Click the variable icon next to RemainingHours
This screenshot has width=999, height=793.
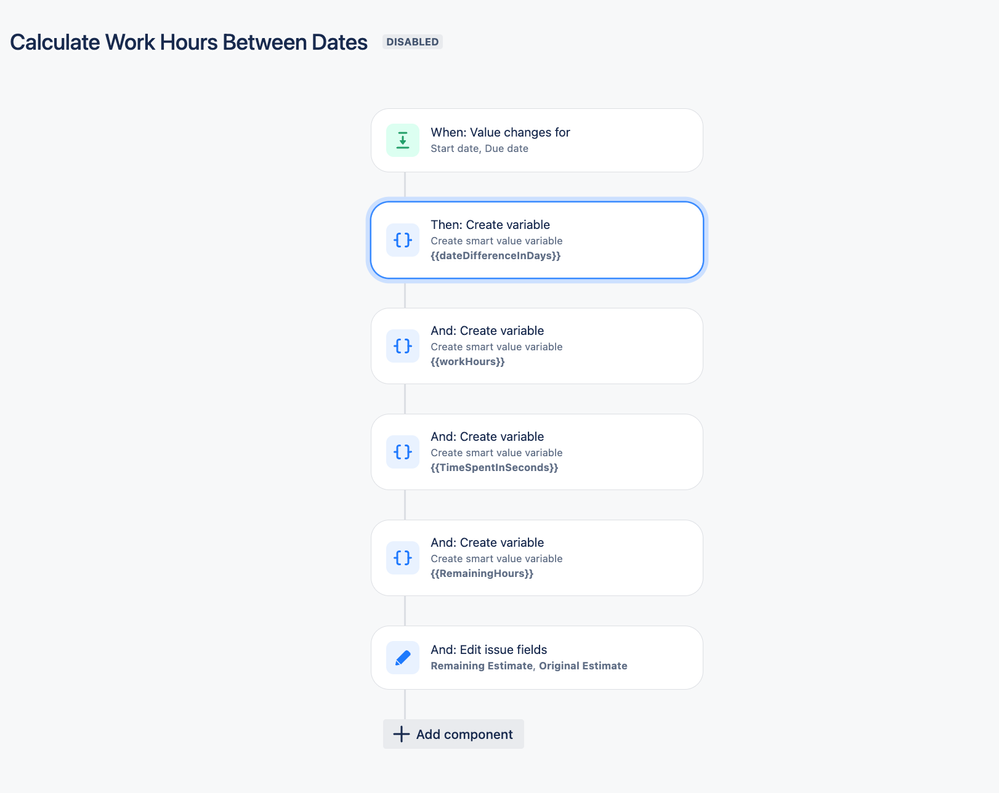tap(402, 558)
